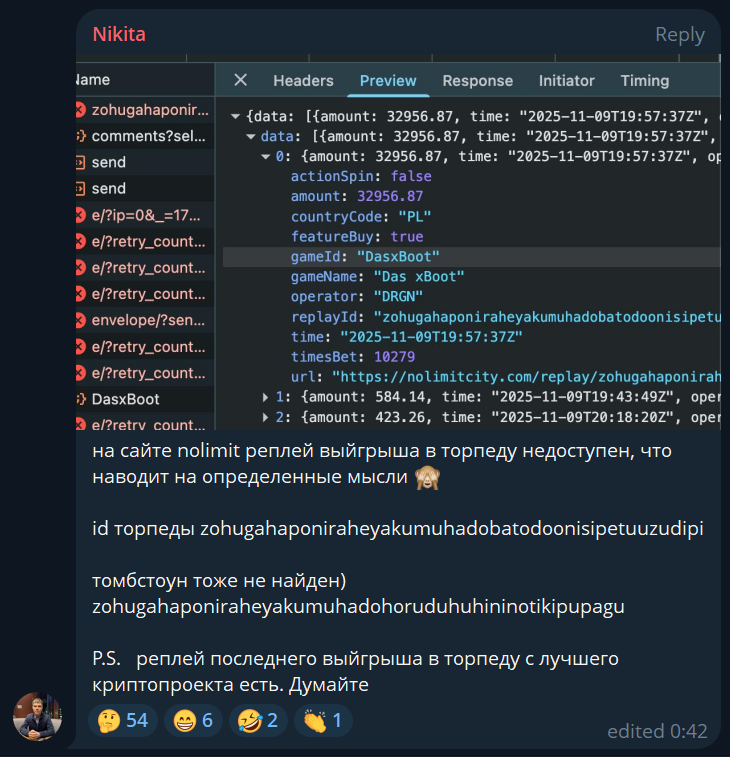The height and width of the screenshot is (757, 730).
Task: Switch to the Headers tab
Action: click(303, 81)
